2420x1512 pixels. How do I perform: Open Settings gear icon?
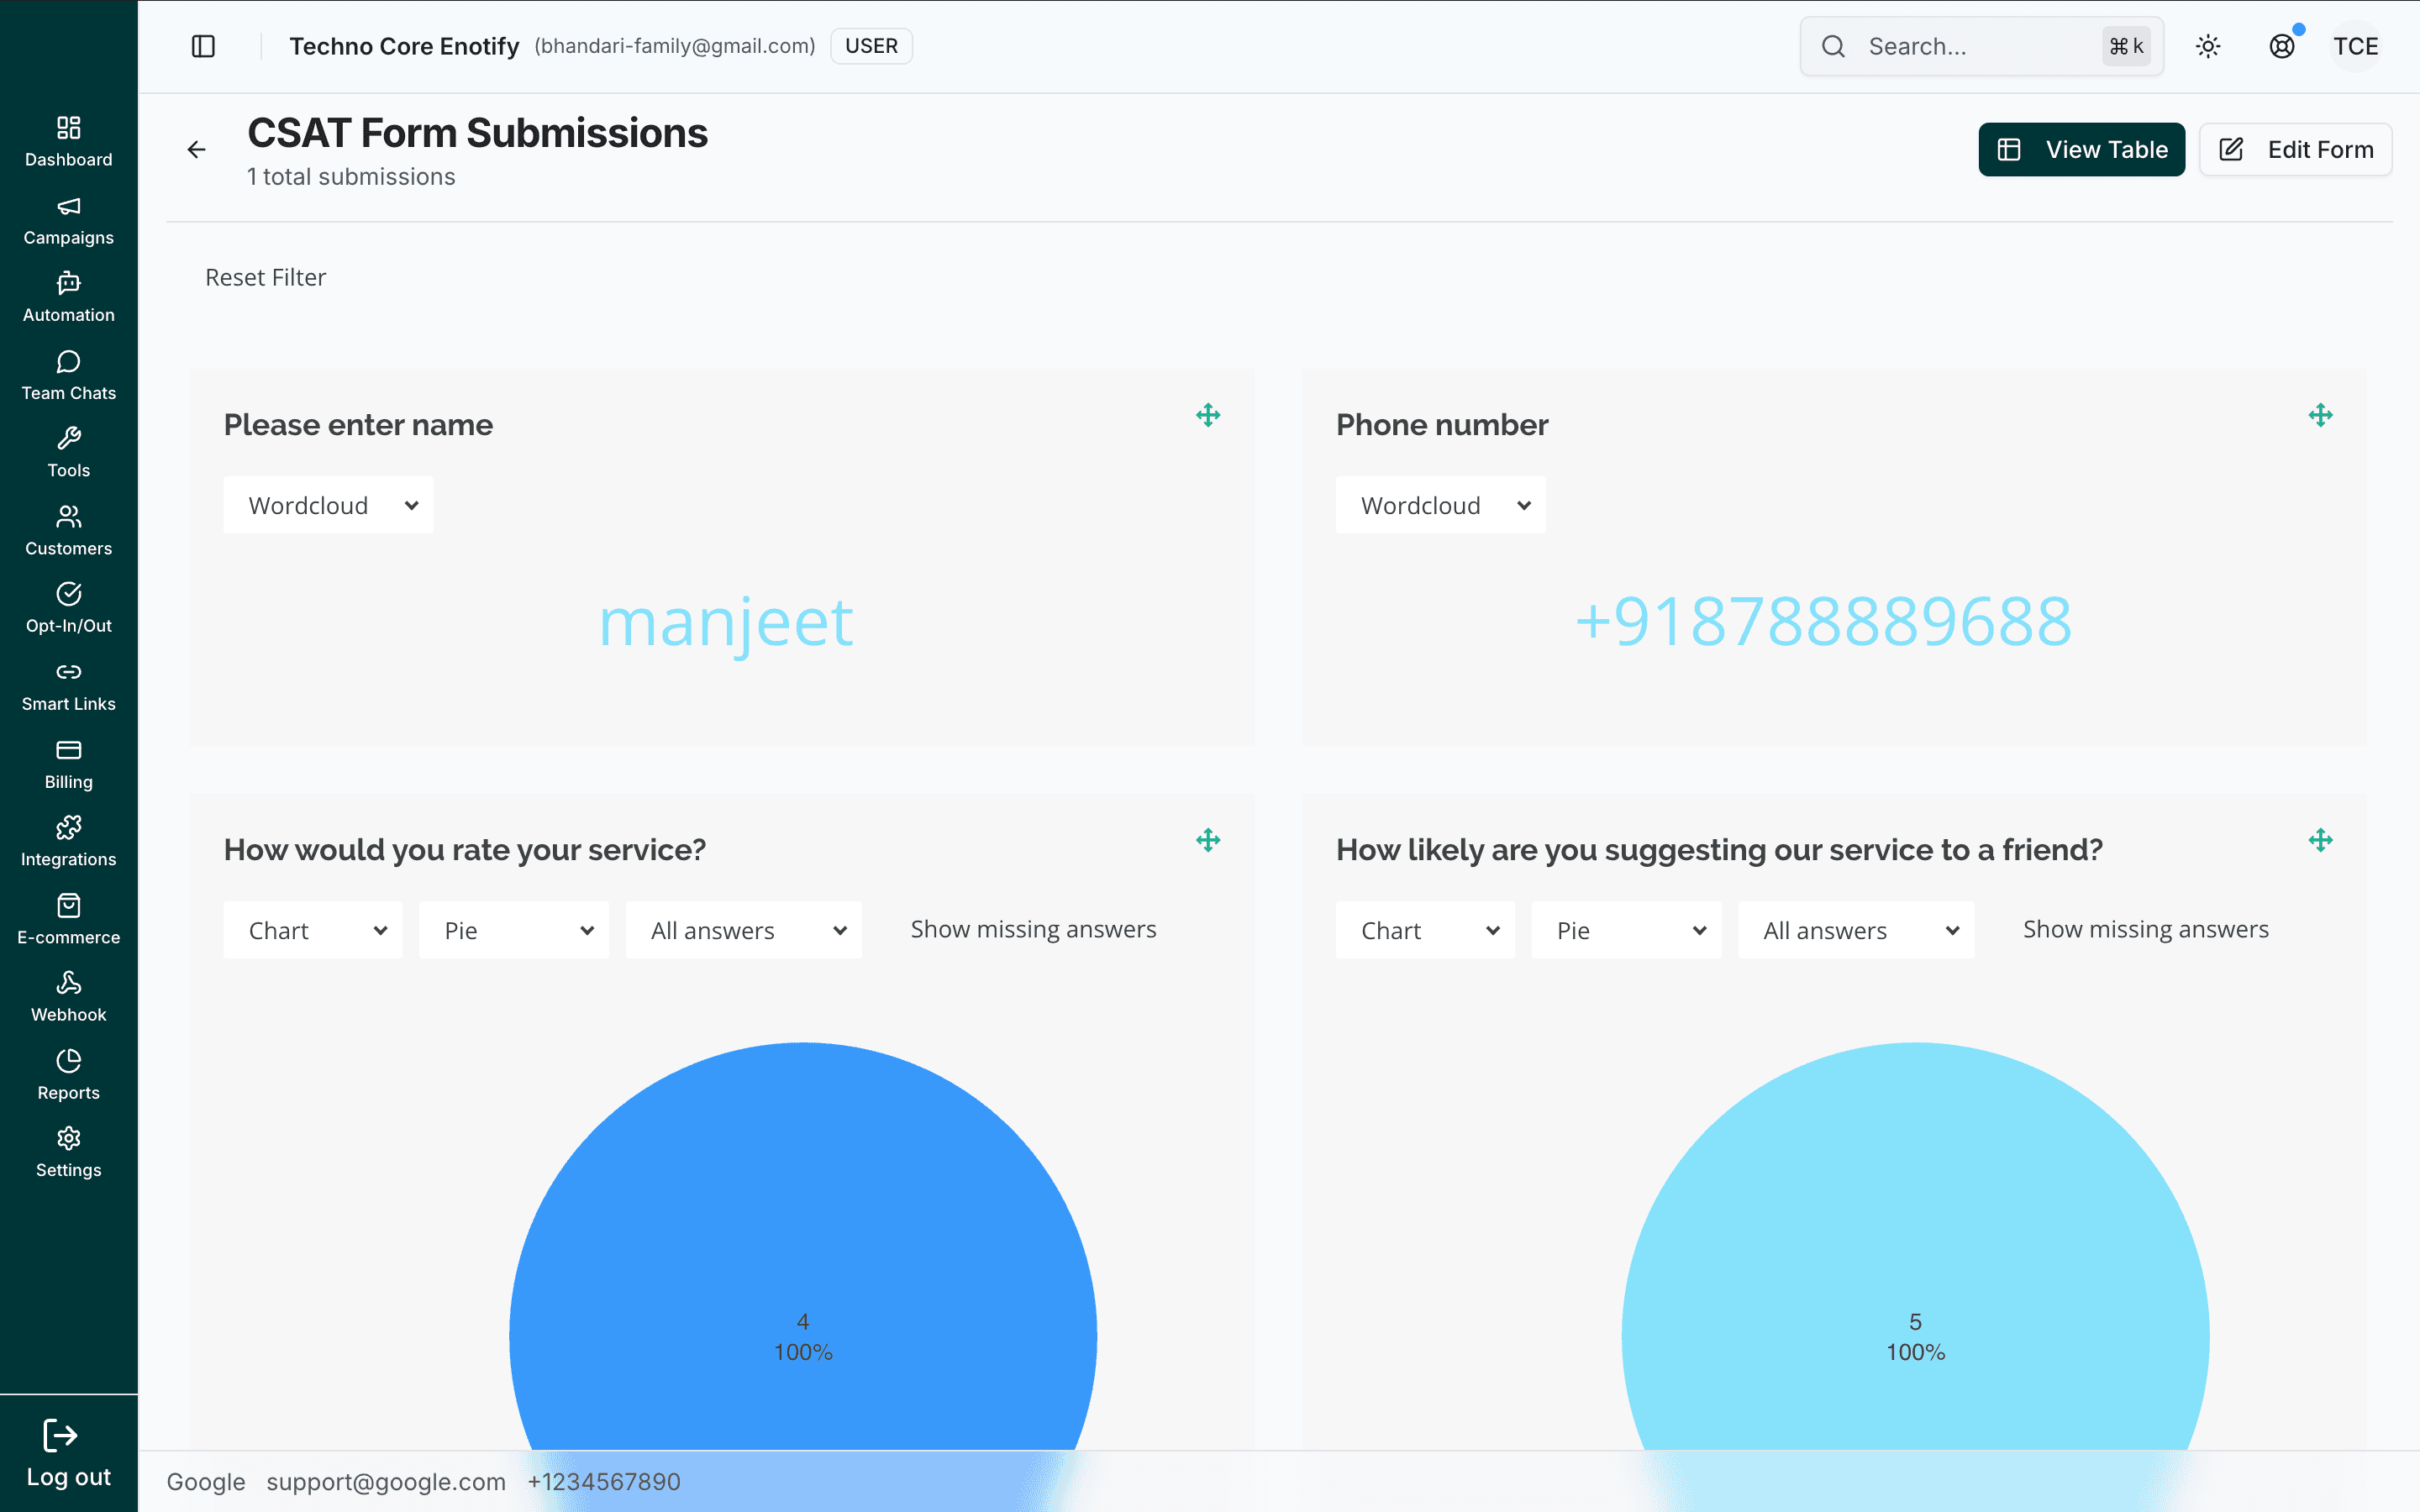coord(68,1138)
